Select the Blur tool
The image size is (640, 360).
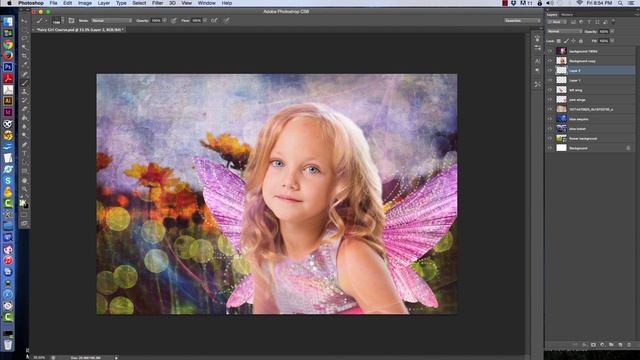[24, 127]
